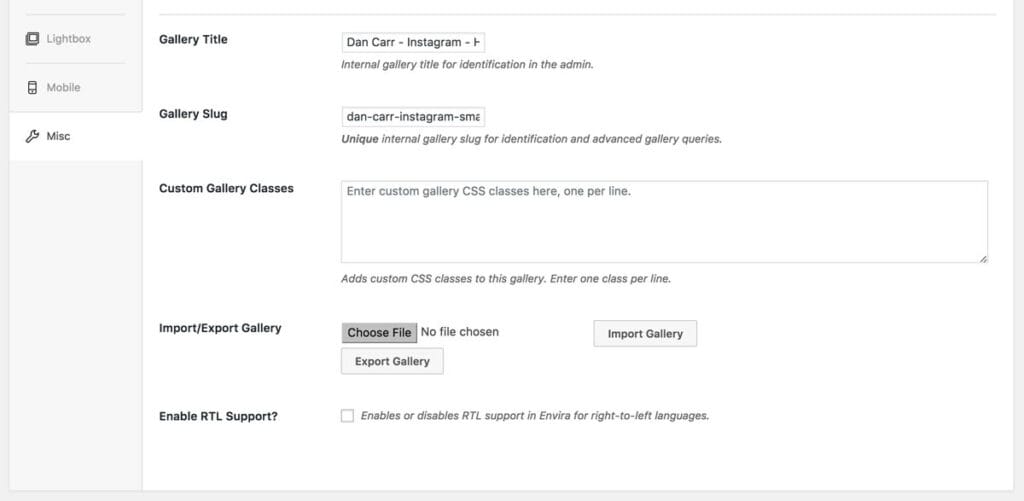This screenshot has width=1024, height=501.
Task: Click the Import Gallery button
Action: pos(645,334)
